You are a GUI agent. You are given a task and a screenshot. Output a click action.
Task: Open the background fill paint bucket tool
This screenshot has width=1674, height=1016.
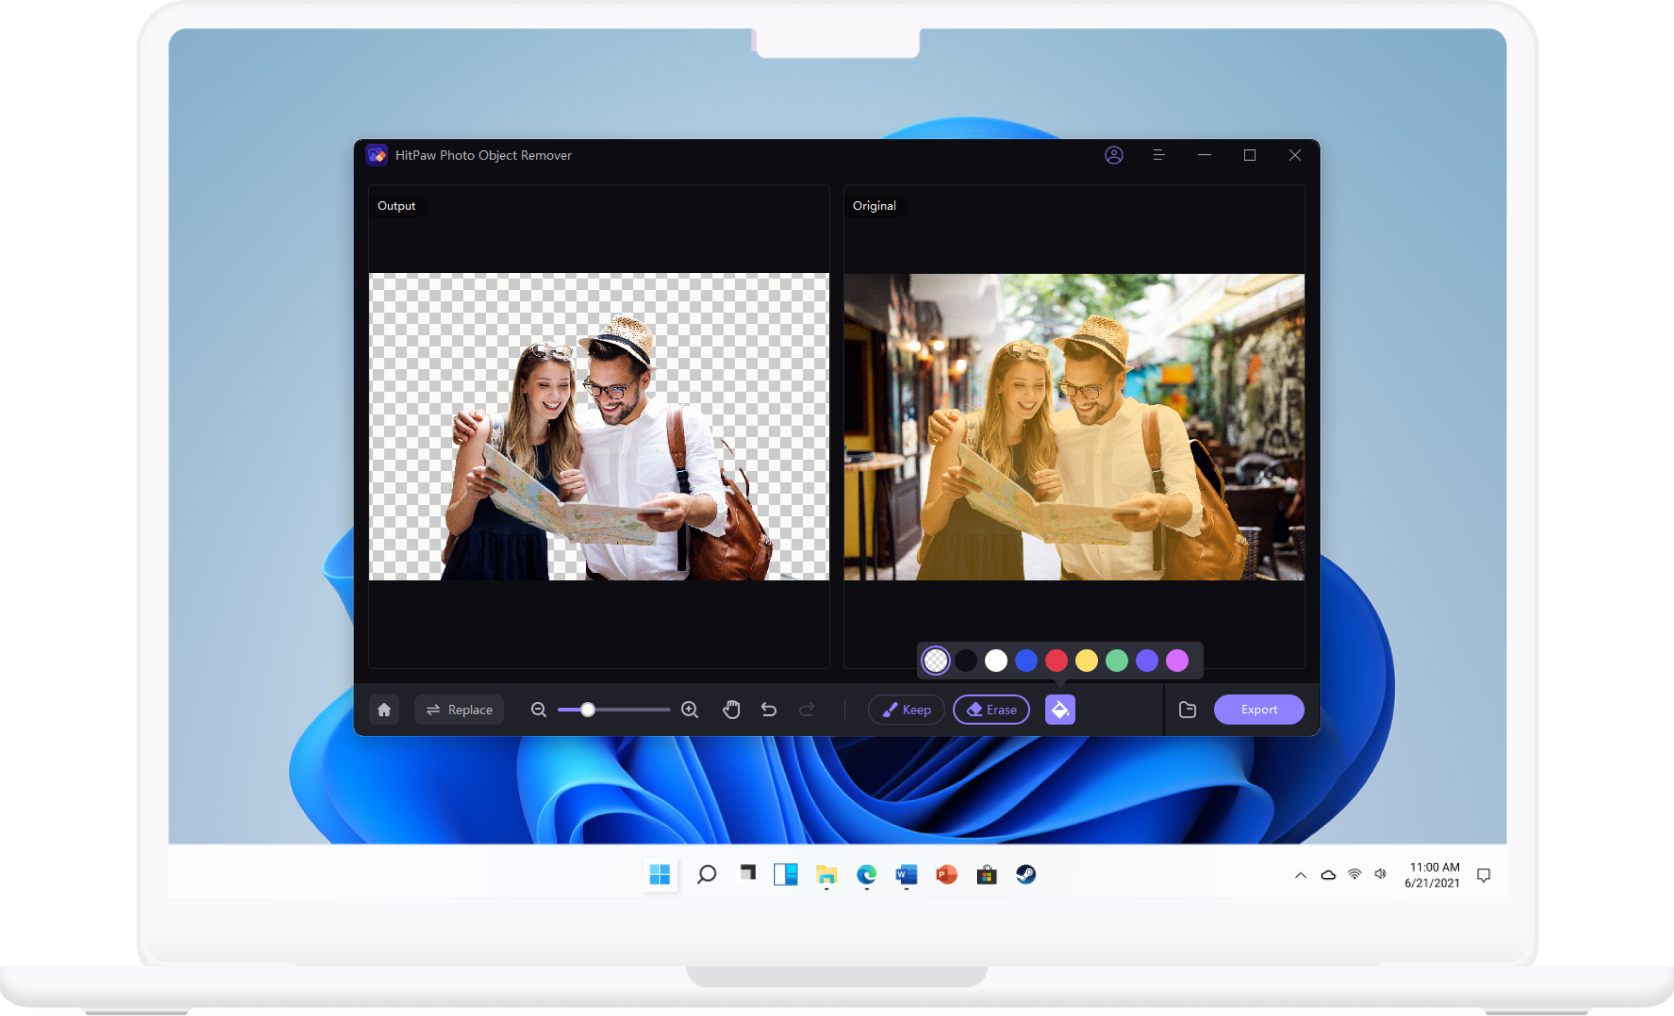(x=1060, y=709)
